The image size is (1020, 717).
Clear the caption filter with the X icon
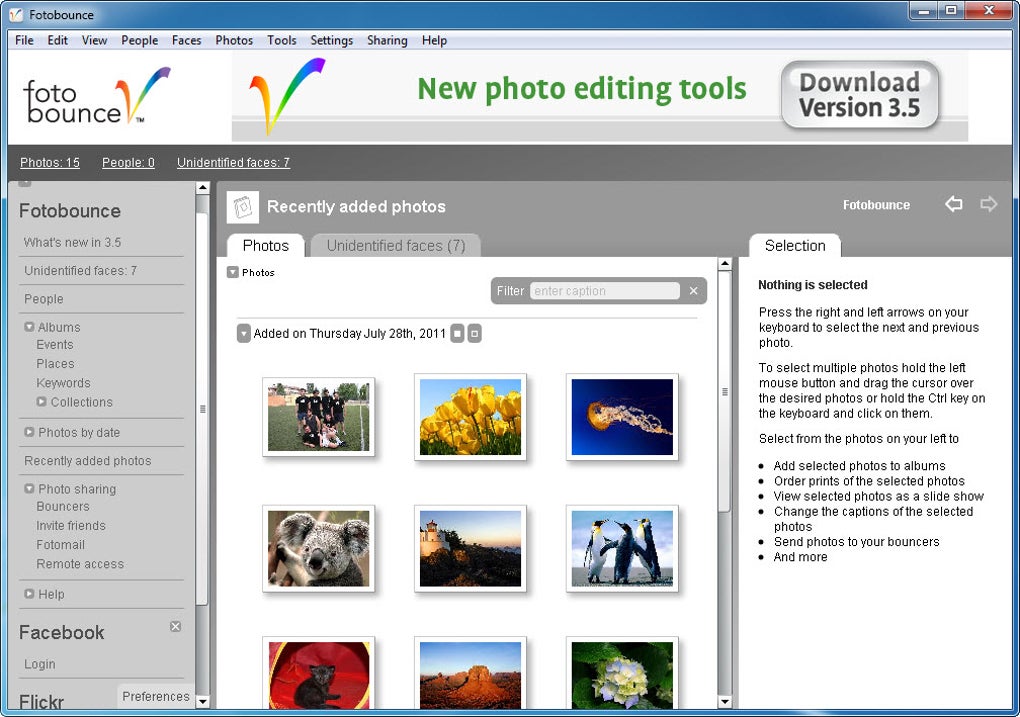[x=693, y=291]
